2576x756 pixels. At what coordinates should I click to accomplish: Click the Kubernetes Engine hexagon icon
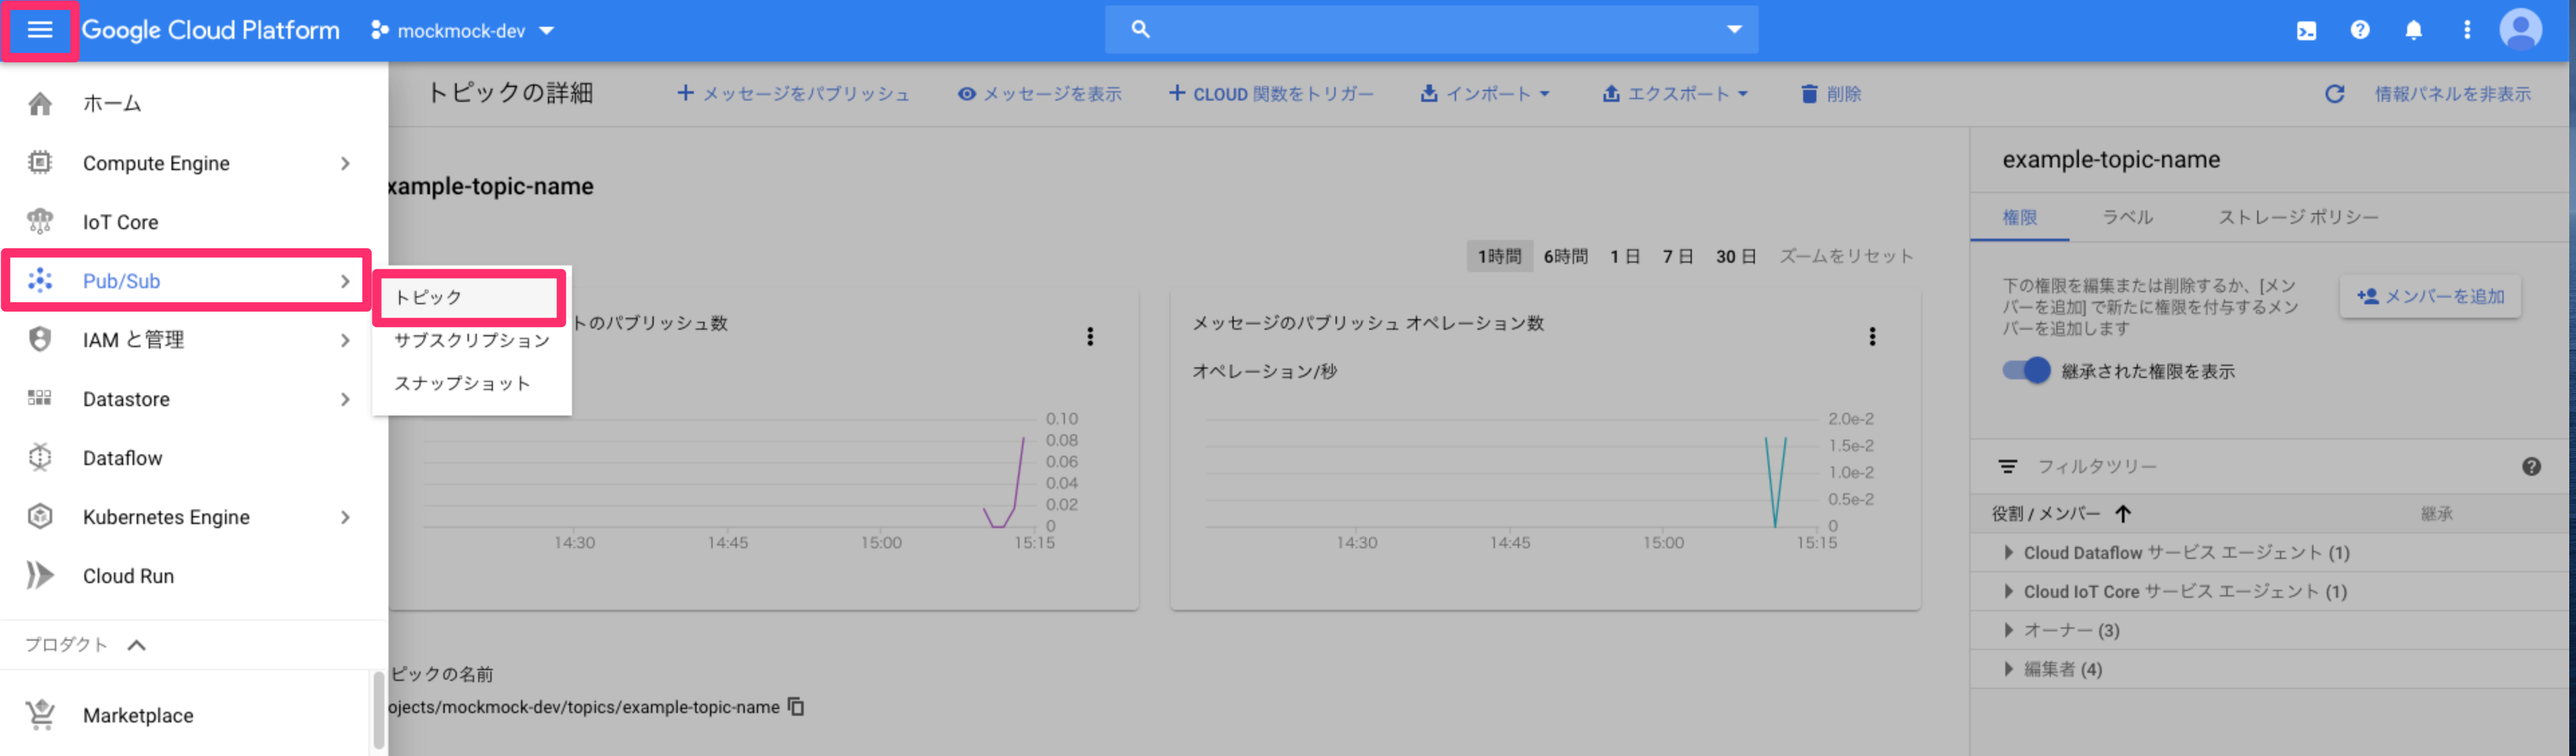[x=40, y=516]
